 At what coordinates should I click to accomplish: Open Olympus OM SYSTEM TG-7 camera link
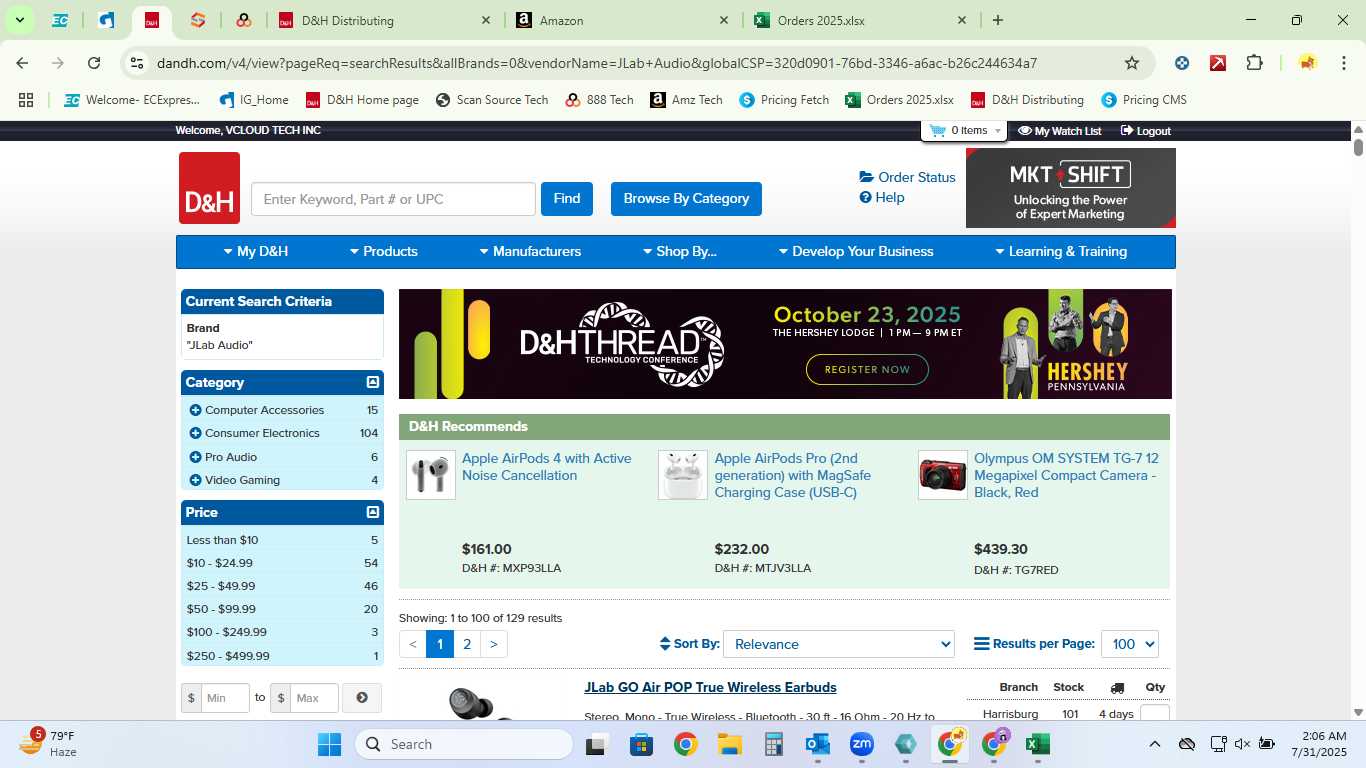(1066, 475)
